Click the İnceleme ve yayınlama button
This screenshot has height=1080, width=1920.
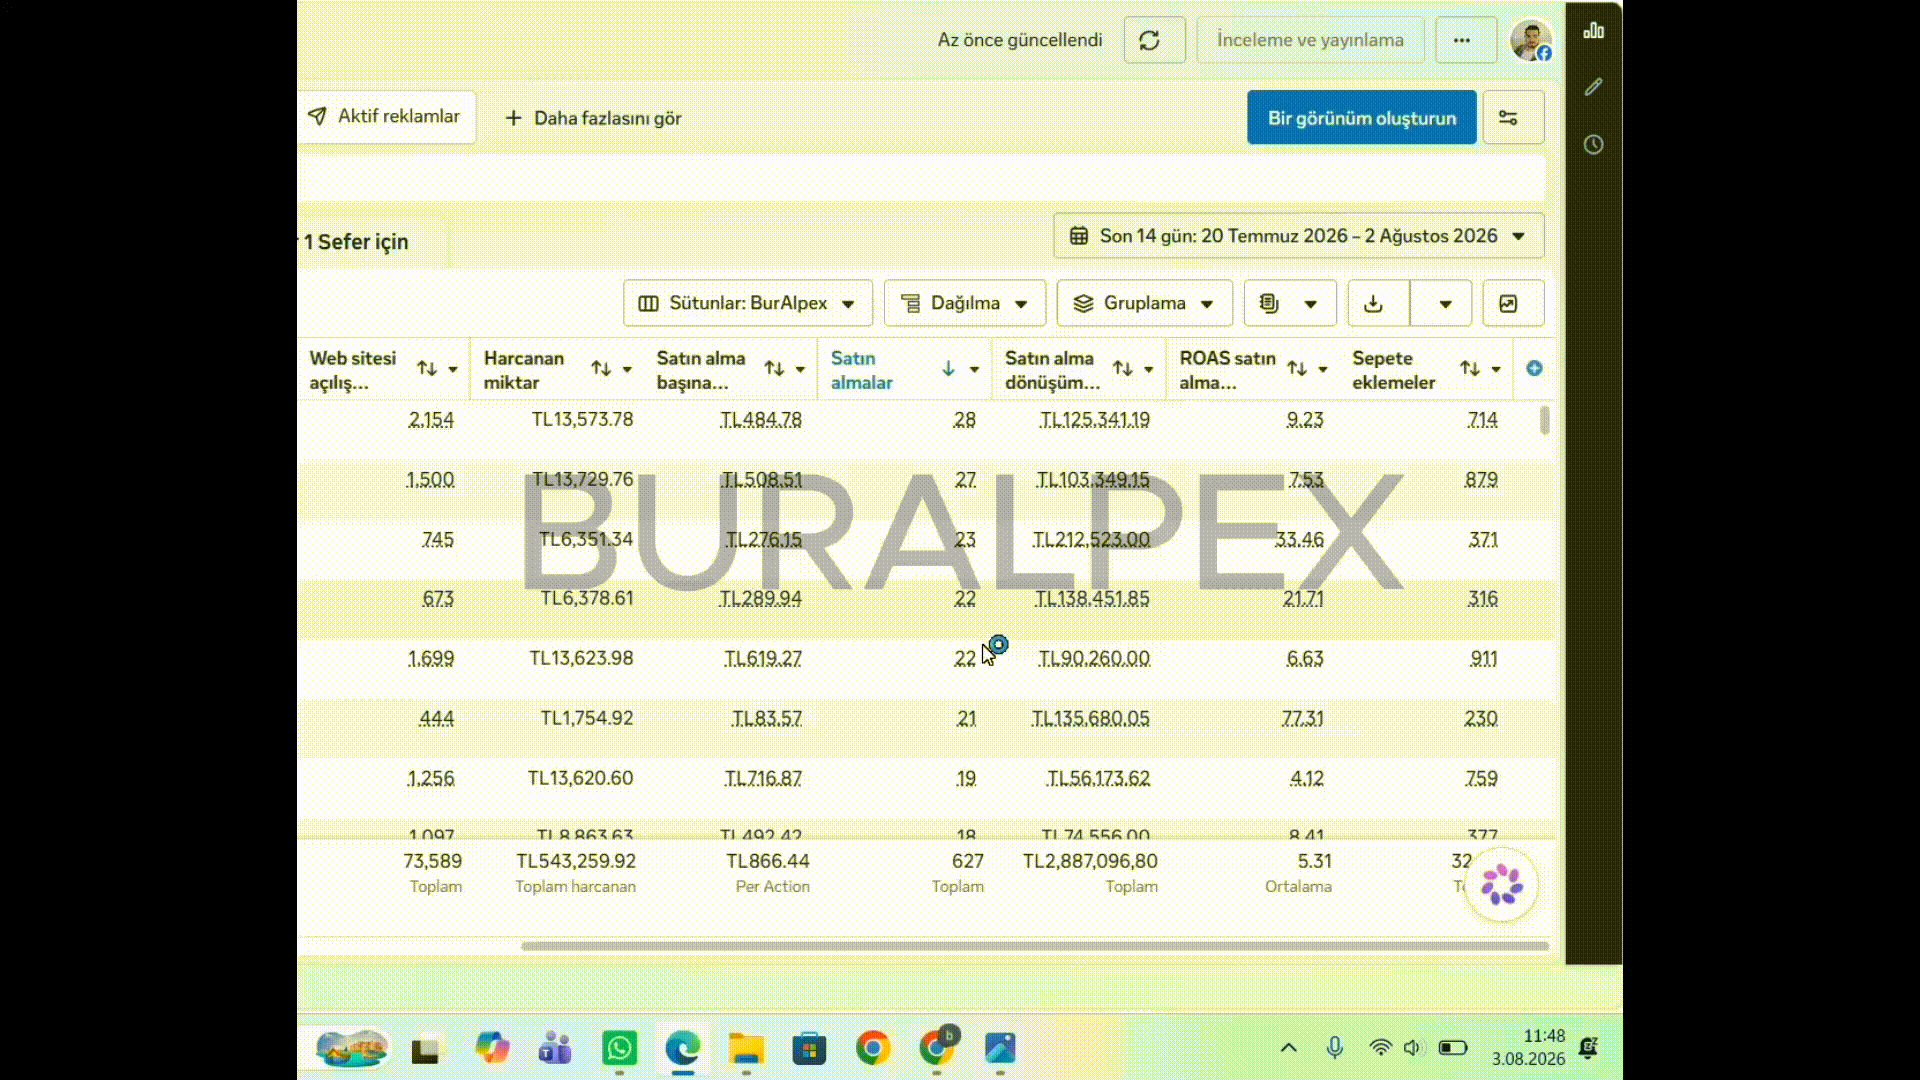coord(1310,40)
